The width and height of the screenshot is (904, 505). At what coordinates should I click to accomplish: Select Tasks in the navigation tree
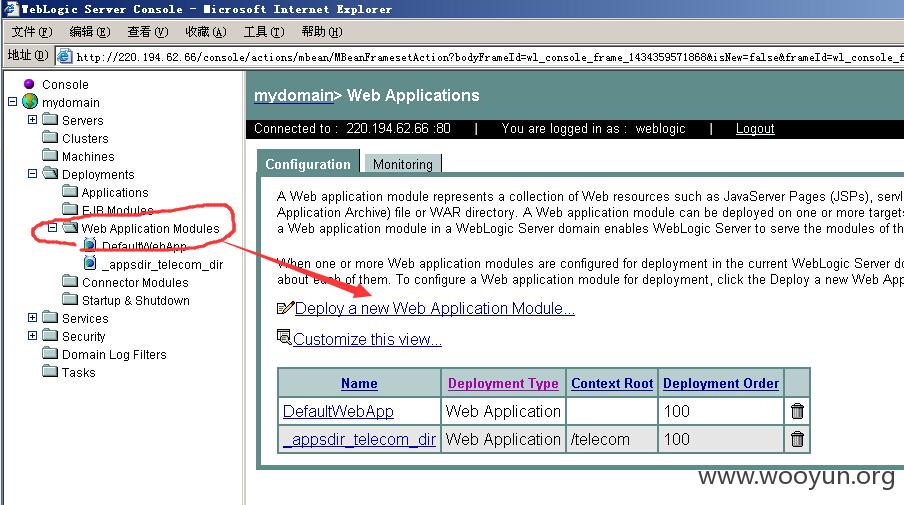[78, 372]
